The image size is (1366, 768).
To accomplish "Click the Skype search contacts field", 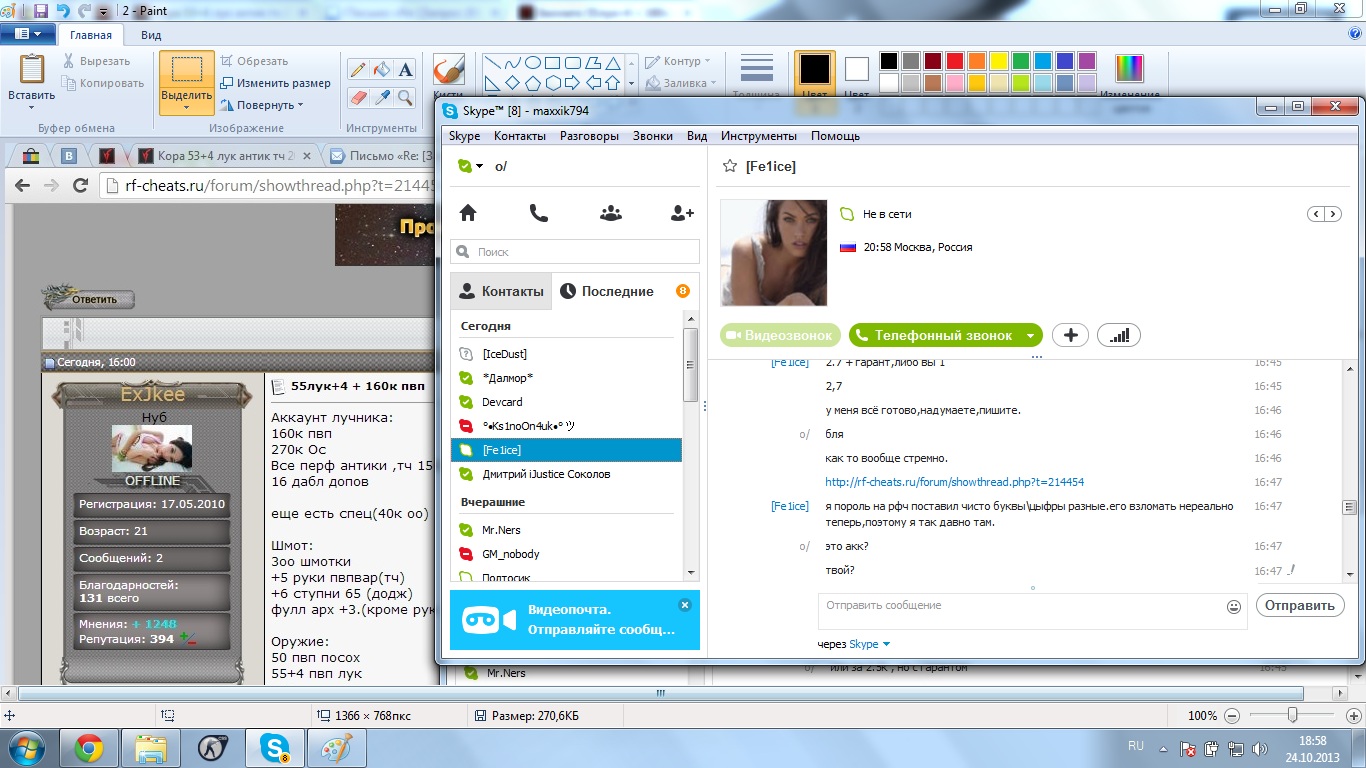I will (x=575, y=252).
